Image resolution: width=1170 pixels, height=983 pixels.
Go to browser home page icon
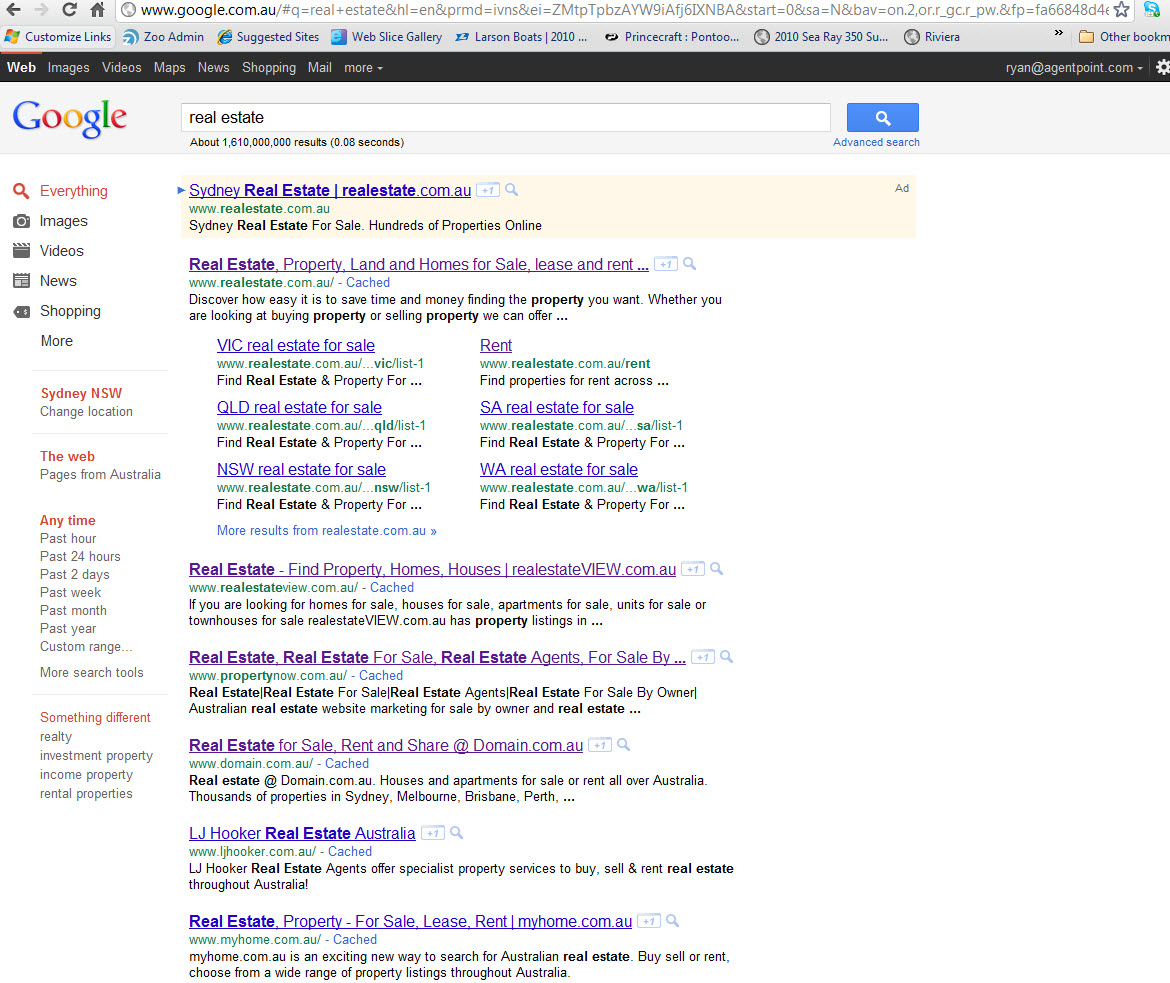click(97, 10)
